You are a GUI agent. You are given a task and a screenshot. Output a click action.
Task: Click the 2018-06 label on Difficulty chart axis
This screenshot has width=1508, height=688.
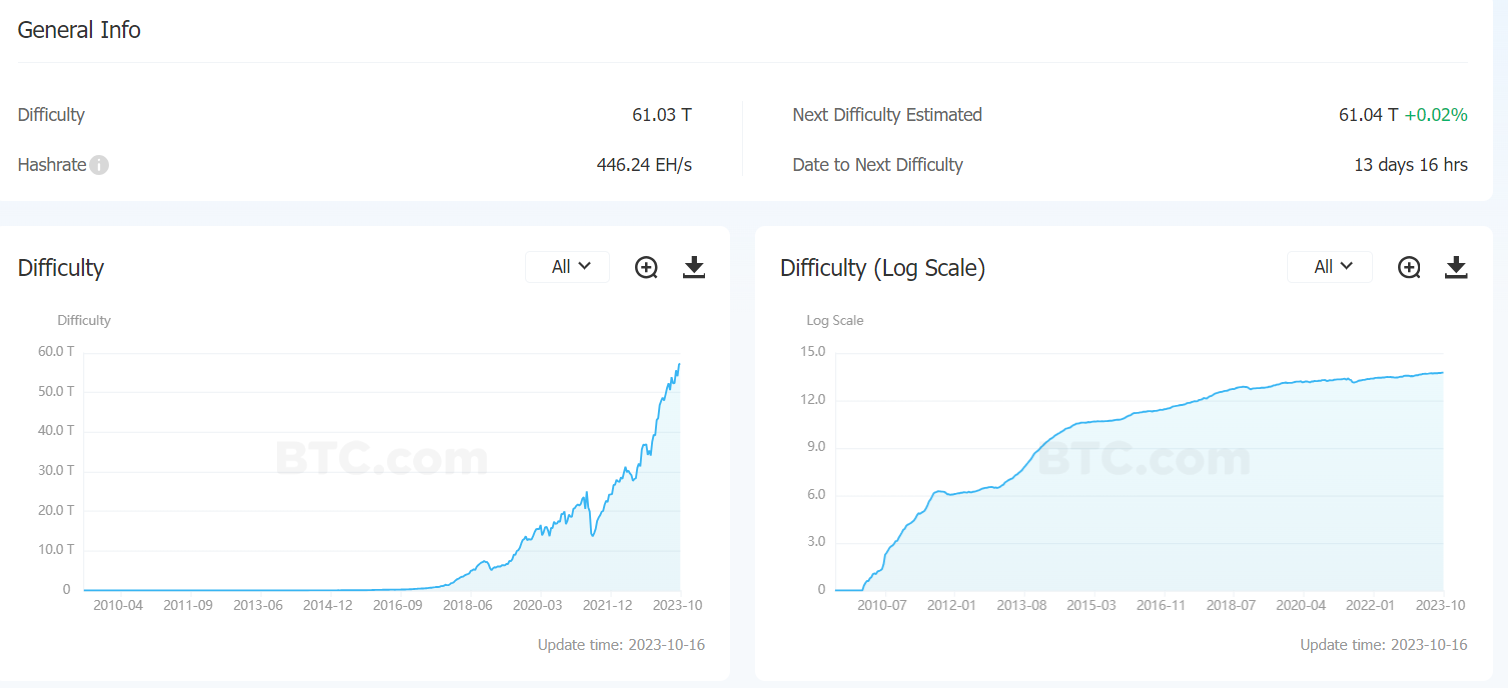467,605
